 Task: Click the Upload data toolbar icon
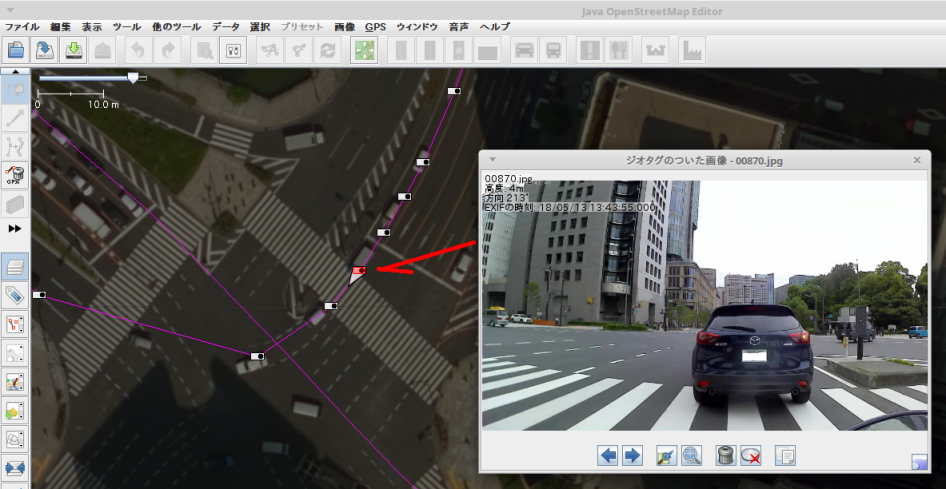tap(103, 50)
